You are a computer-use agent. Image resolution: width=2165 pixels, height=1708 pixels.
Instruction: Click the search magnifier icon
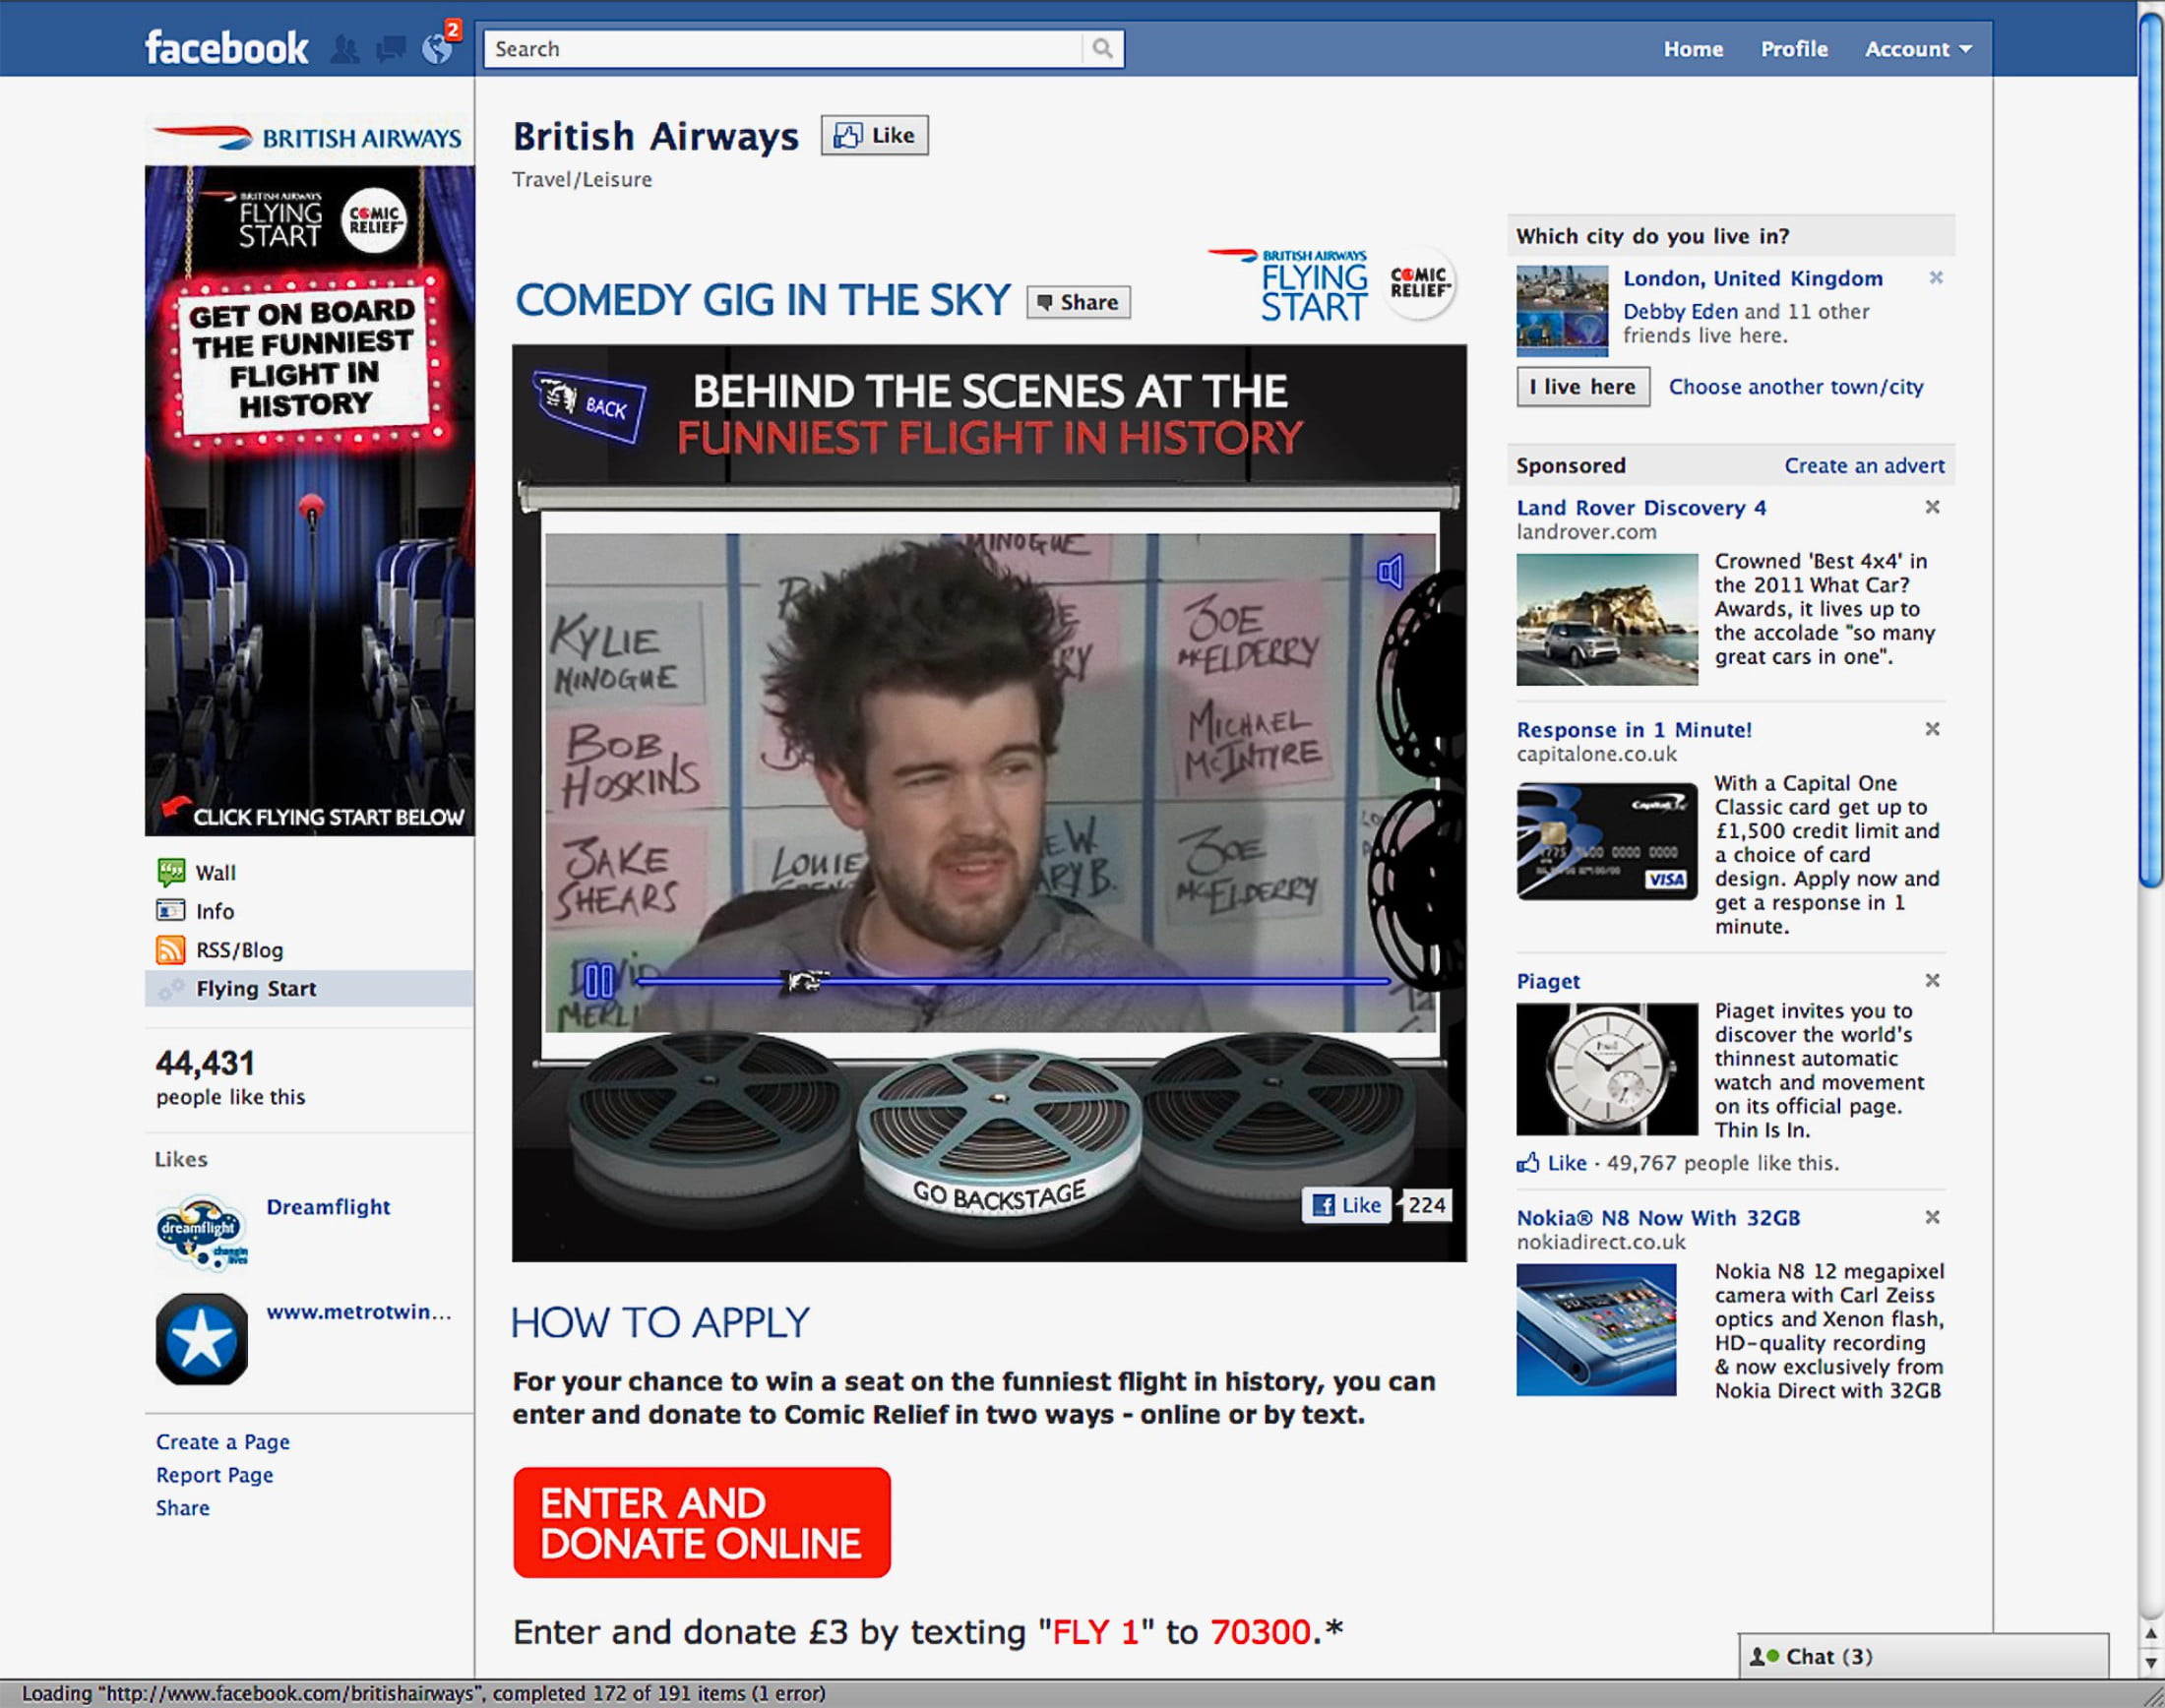coord(1102,48)
